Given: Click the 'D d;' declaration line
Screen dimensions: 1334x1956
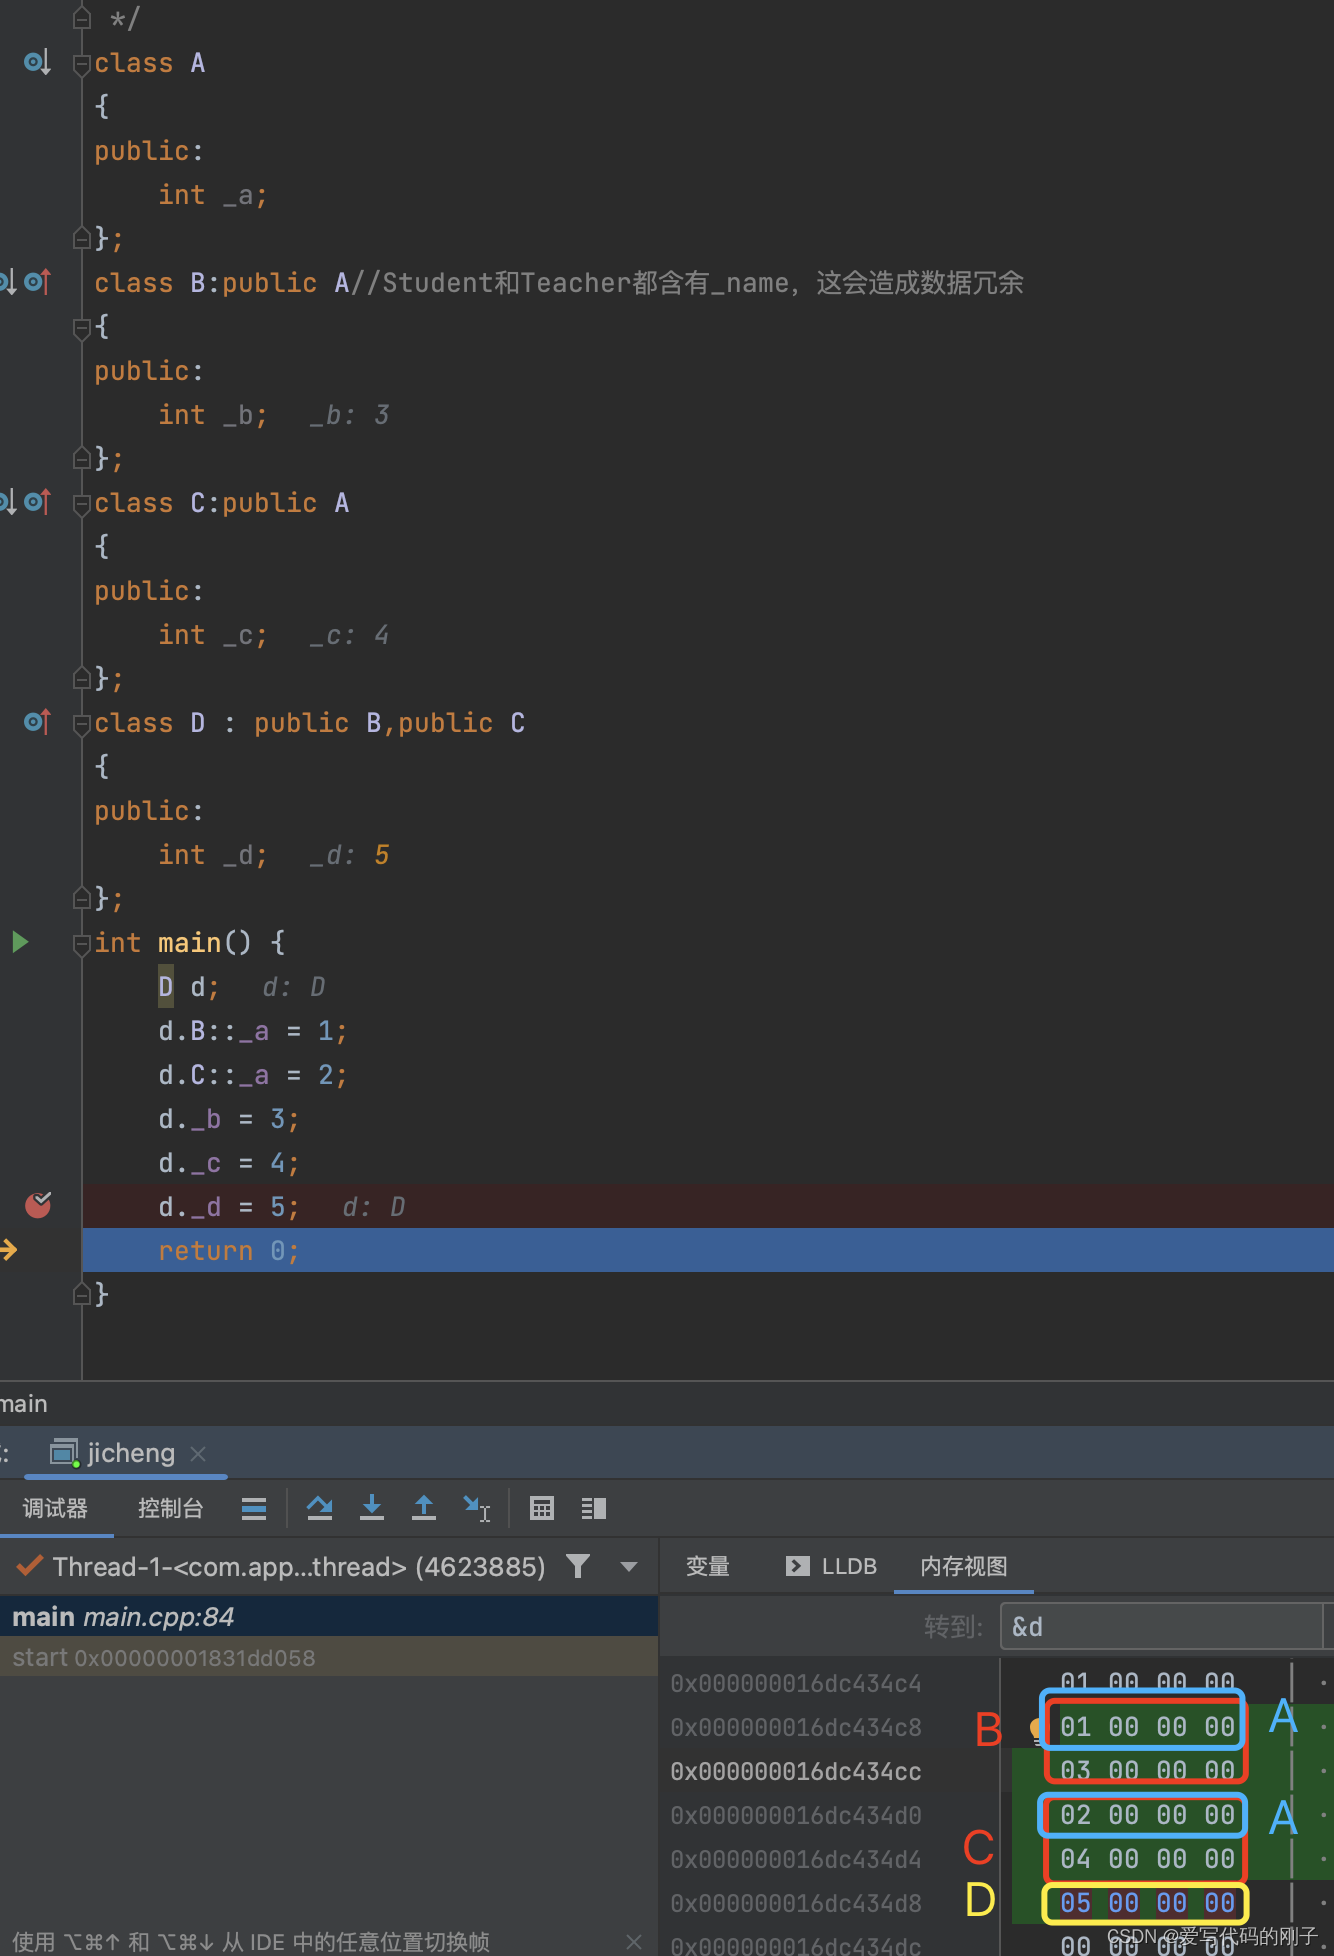Looking at the screenshot, I should coord(189,986).
